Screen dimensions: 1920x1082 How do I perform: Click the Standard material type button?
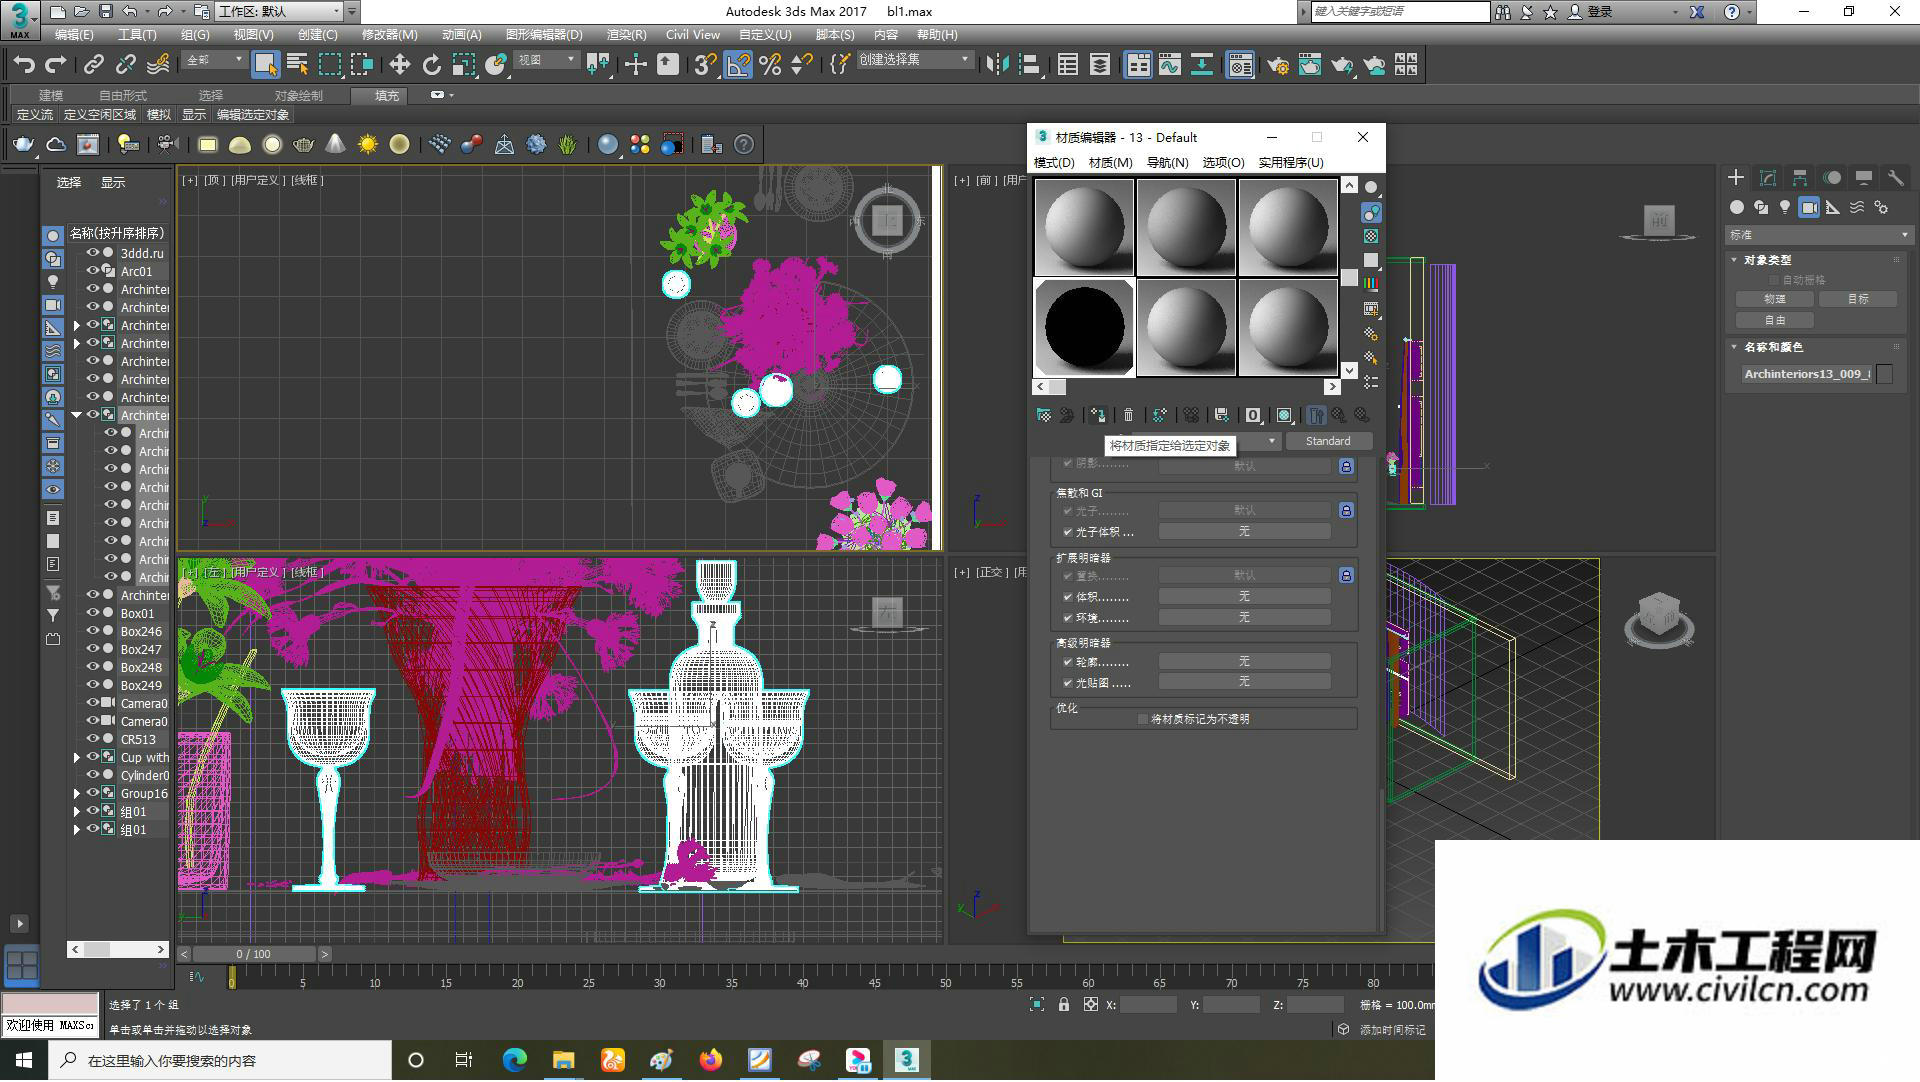(x=1328, y=441)
